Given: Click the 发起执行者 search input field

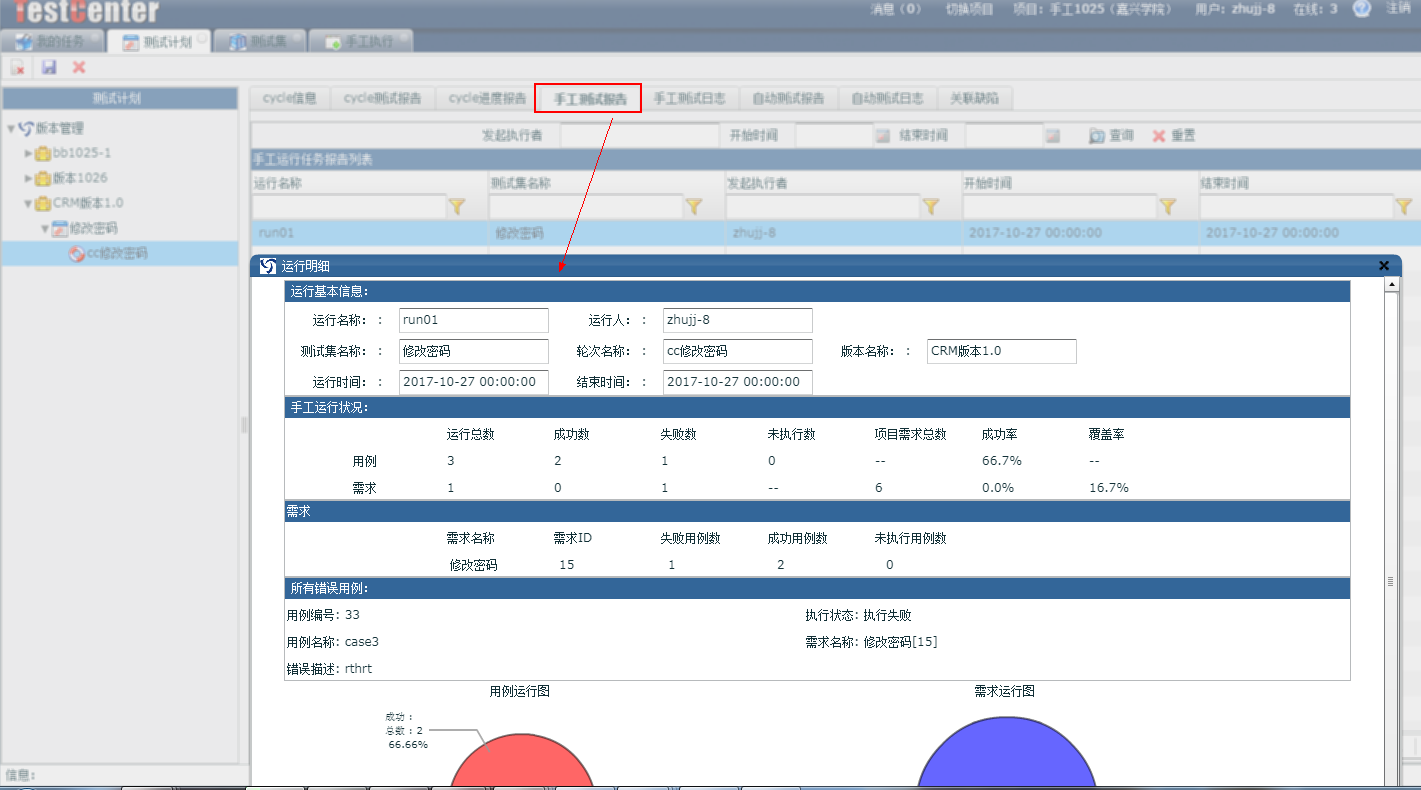Looking at the screenshot, I should point(625,136).
